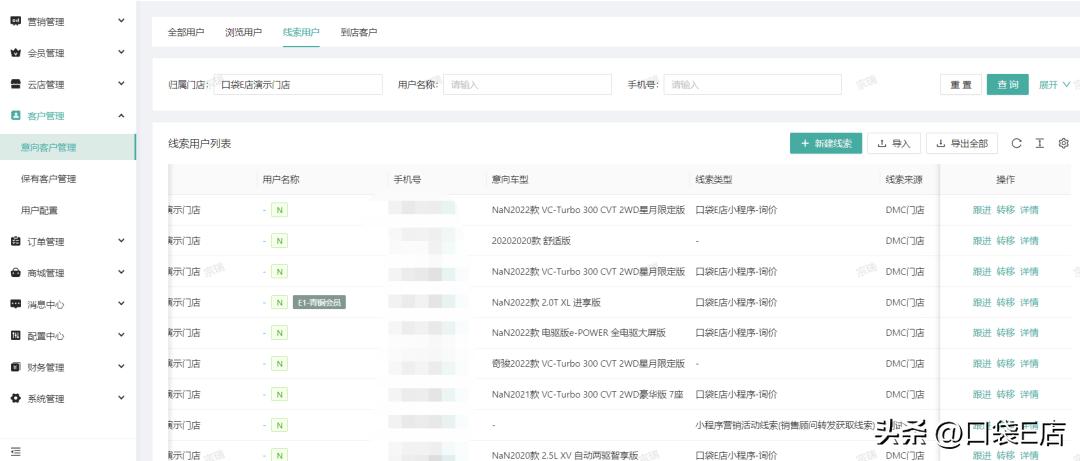Viewport: 1080px width, 461px height.
Task: Focus the 用户名称 input field
Action: 527,85
